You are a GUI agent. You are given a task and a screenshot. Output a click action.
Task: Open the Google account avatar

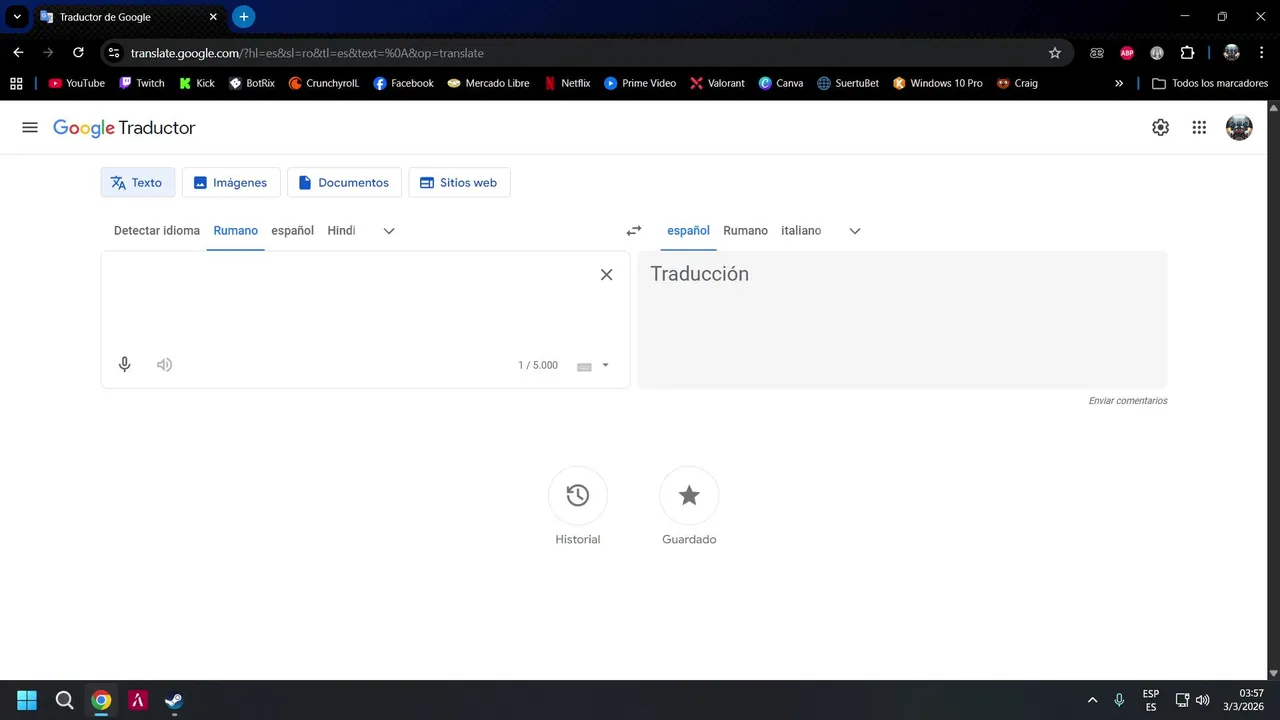click(1239, 127)
